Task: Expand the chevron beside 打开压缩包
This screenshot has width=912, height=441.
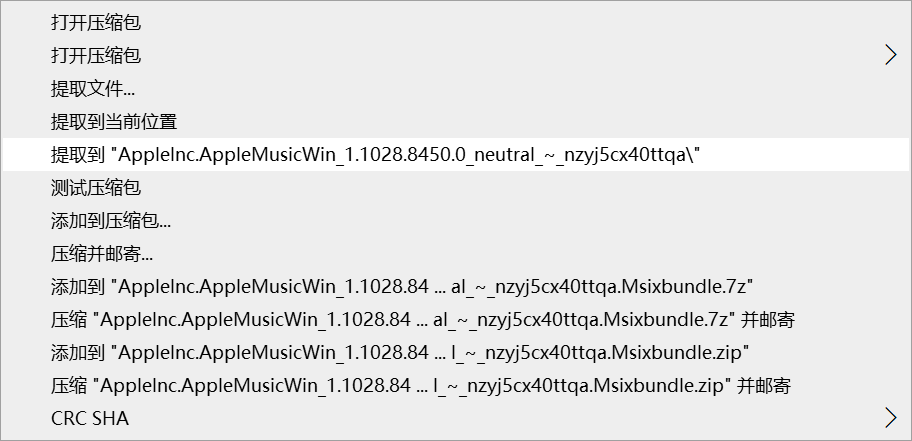Action: [890, 55]
